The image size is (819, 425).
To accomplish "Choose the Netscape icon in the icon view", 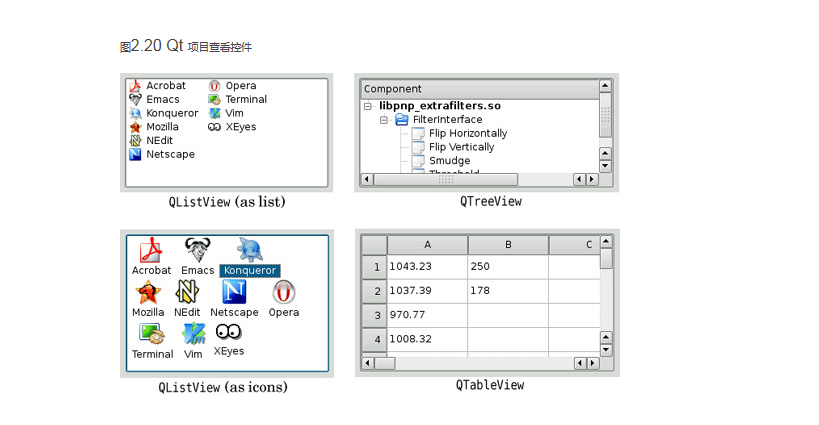I will pyautogui.click(x=234, y=292).
